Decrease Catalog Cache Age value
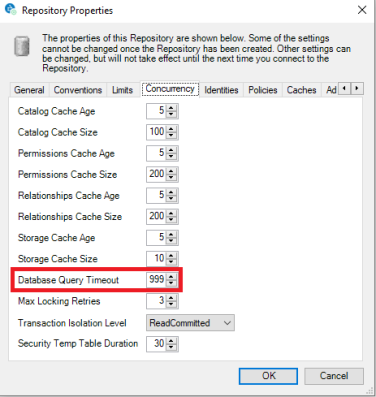This screenshot has width=376, height=397. (171, 114)
